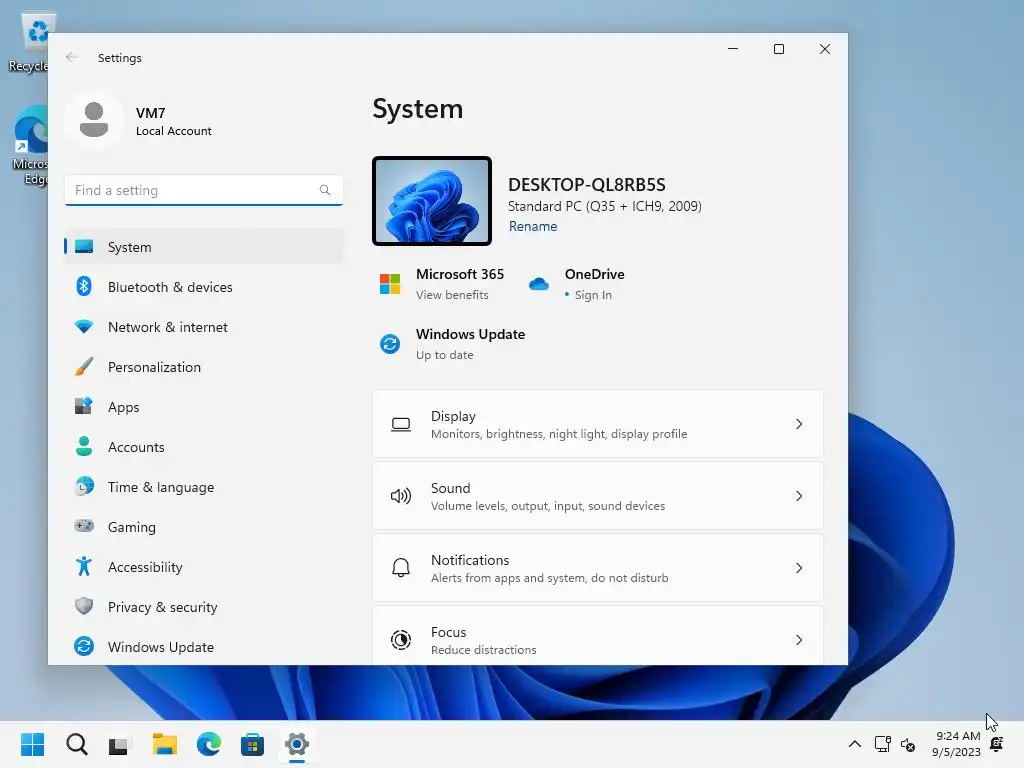This screenshot has width=1024, height=768.
Task: Open Task View on the taskbar
Action: (120, 744)
